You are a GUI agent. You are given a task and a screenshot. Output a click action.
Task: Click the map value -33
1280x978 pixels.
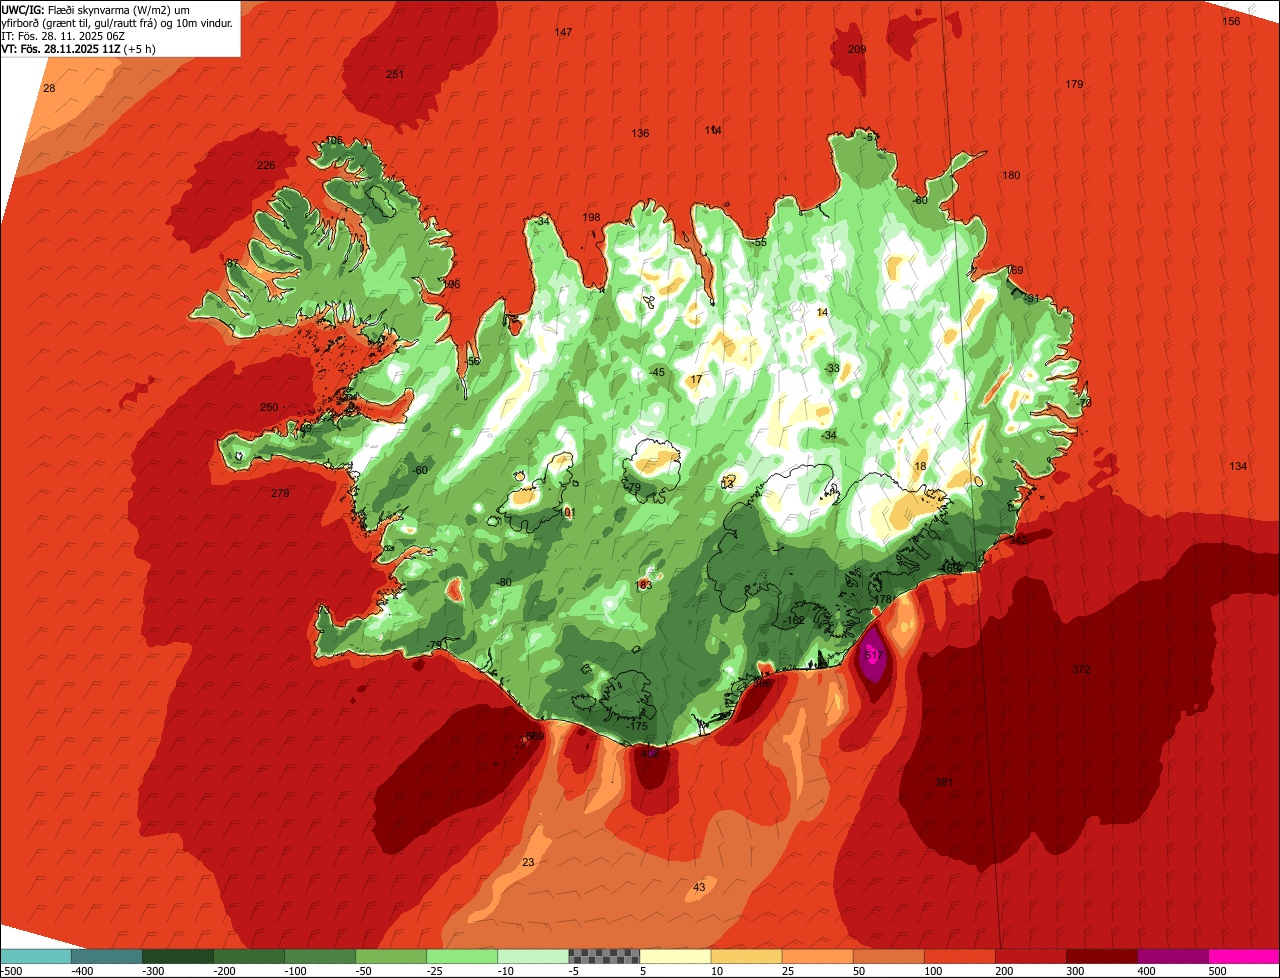coord(832,369)
